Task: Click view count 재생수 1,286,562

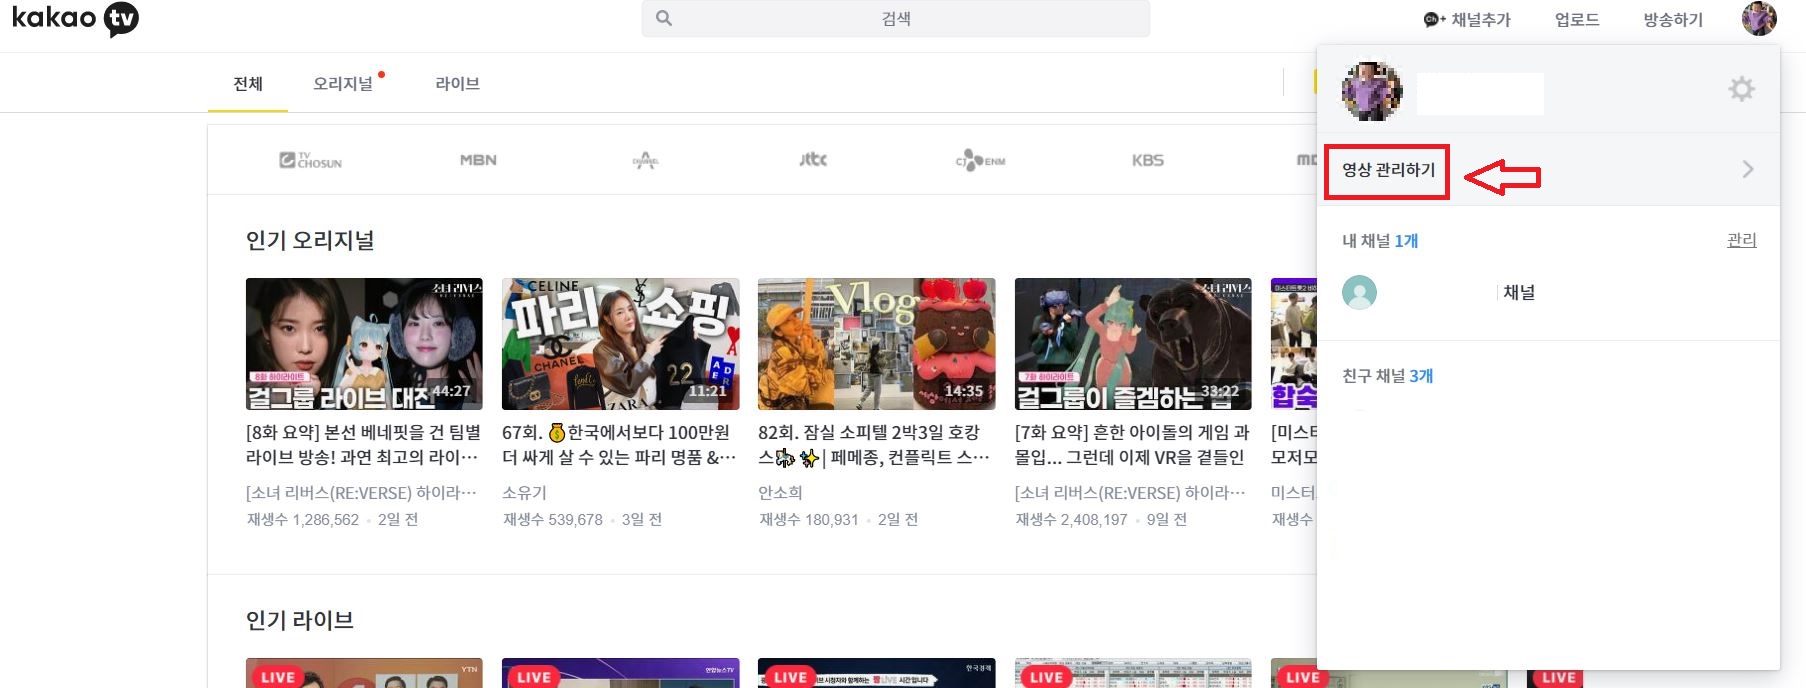Action: [303, 520]
